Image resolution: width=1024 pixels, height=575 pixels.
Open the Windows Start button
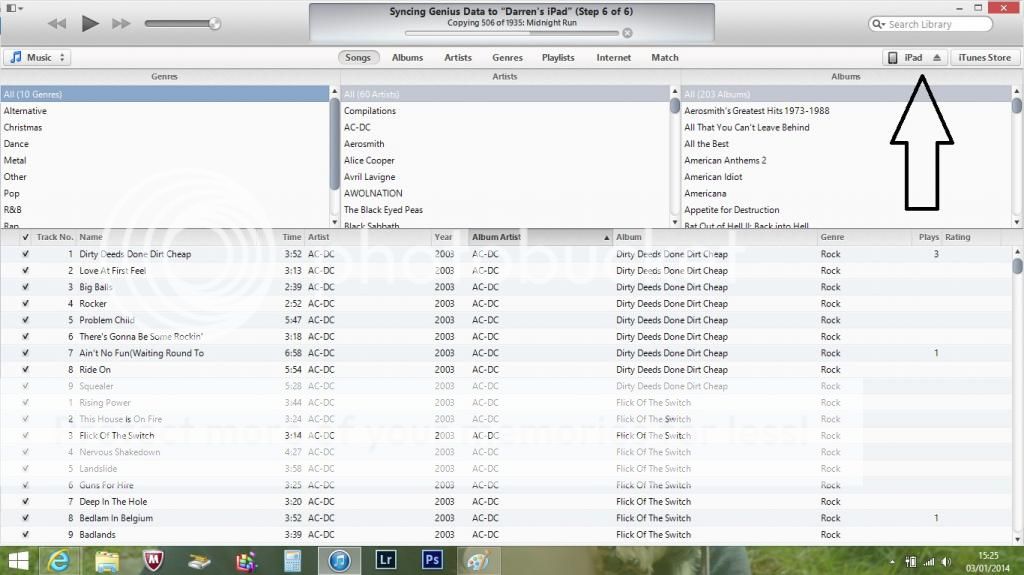[18, 561]
